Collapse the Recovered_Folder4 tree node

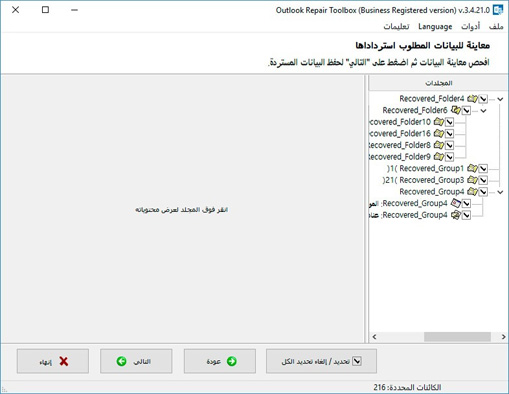[x=500, y=99]
